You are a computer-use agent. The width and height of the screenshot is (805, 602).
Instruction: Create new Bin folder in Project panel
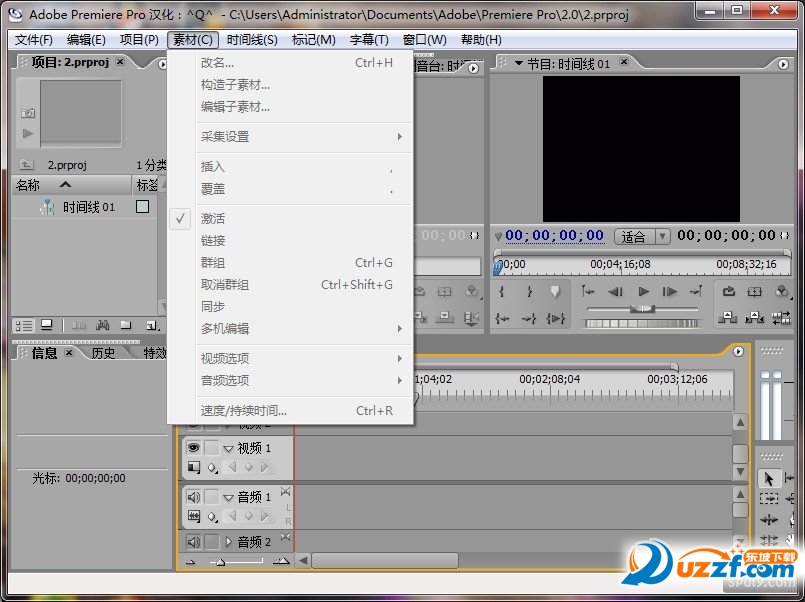pos(126,325)
